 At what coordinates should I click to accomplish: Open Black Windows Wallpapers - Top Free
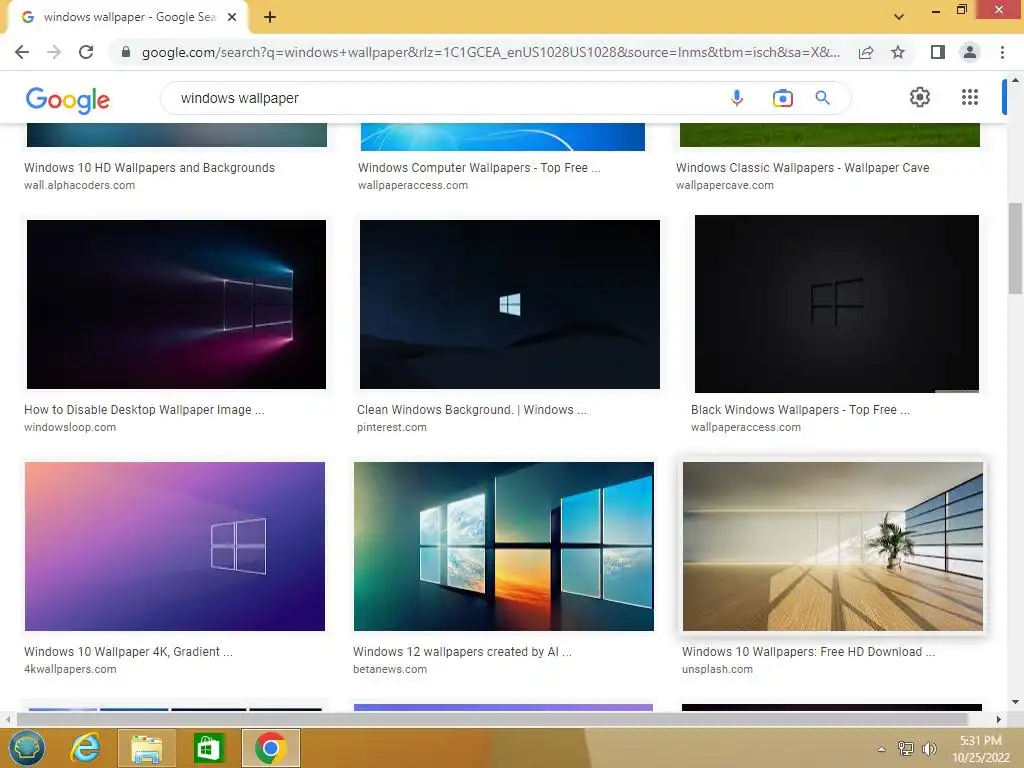pos(800,410)
